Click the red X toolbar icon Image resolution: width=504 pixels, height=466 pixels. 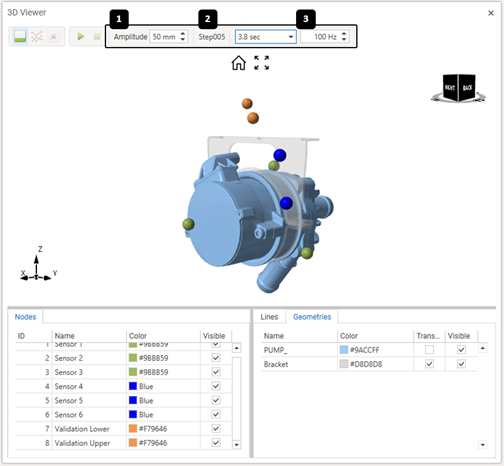[x=53, y=36]
